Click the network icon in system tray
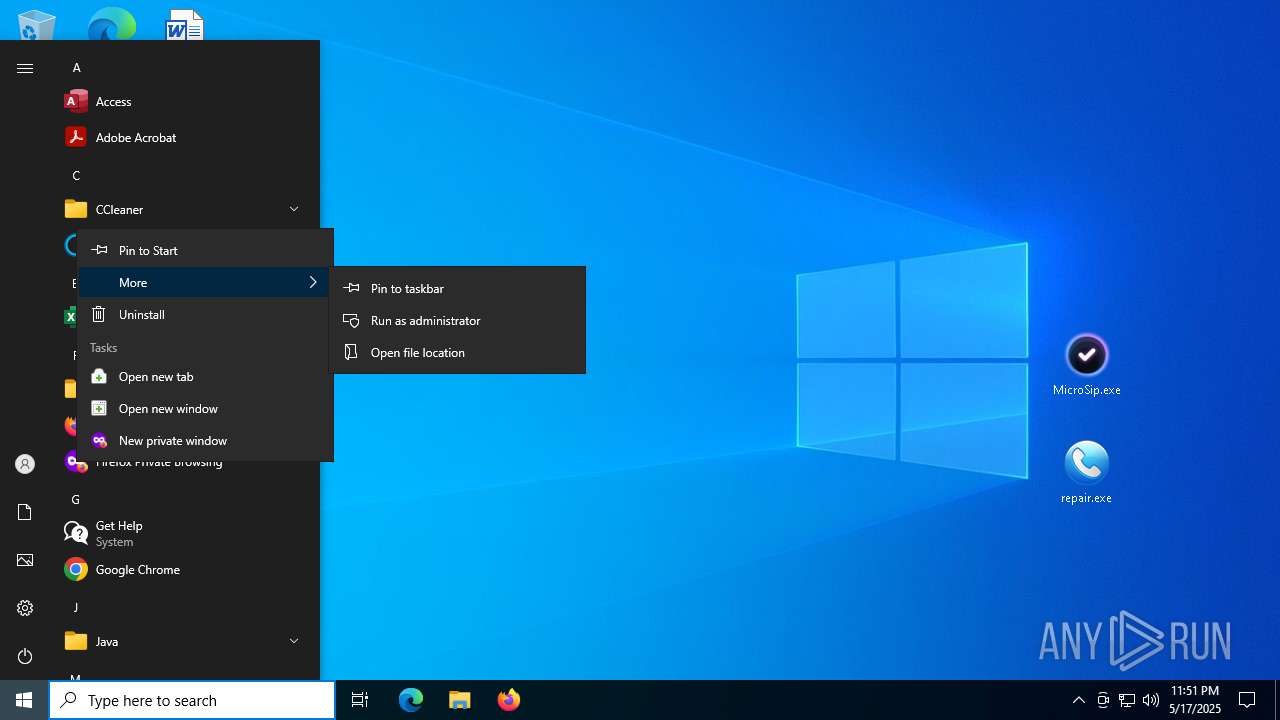The height and width of the screenshot is (720, 1280). point(1127,700)
